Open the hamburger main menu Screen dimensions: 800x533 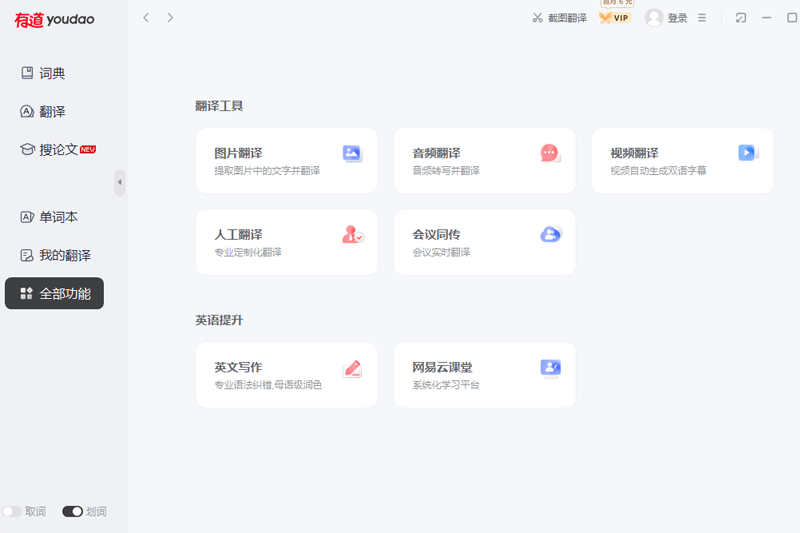(x=702, y=18)
